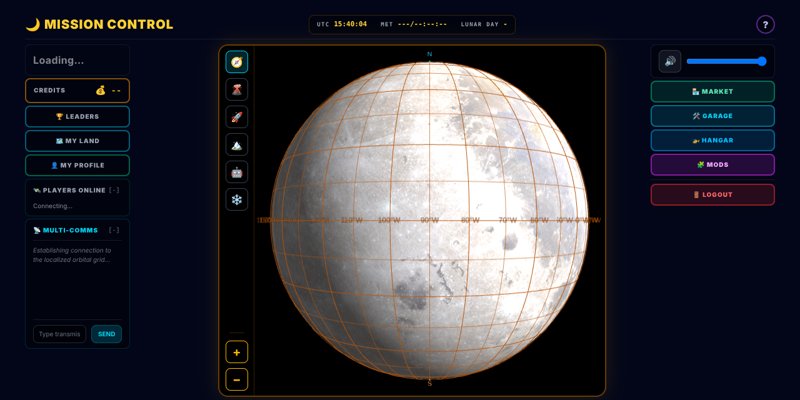
Task: Collapse the Multi-Comms panel
Action: tap(114, 230)
